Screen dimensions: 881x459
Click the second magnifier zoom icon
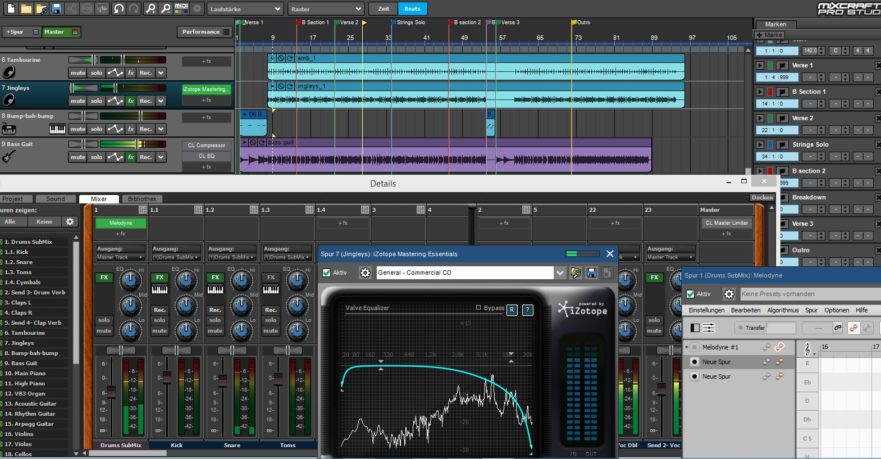166,8
